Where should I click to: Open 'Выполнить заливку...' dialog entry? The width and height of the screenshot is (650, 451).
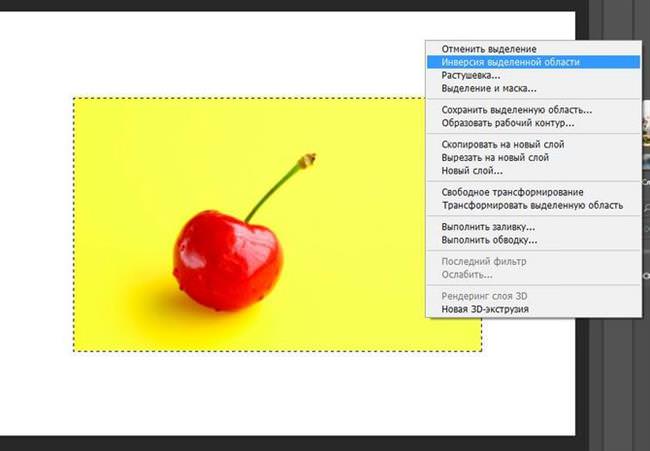pos(534,227)
